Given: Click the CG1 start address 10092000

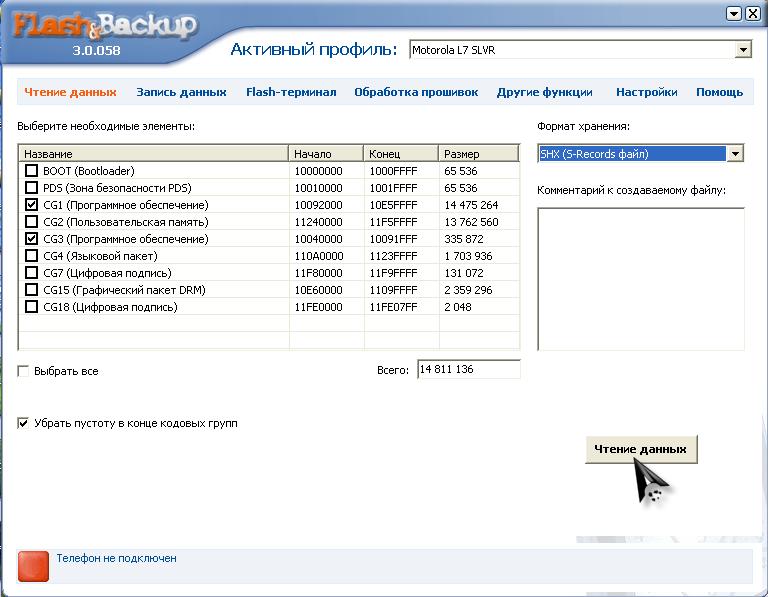Looking at the screenshot, I should 318,205.
